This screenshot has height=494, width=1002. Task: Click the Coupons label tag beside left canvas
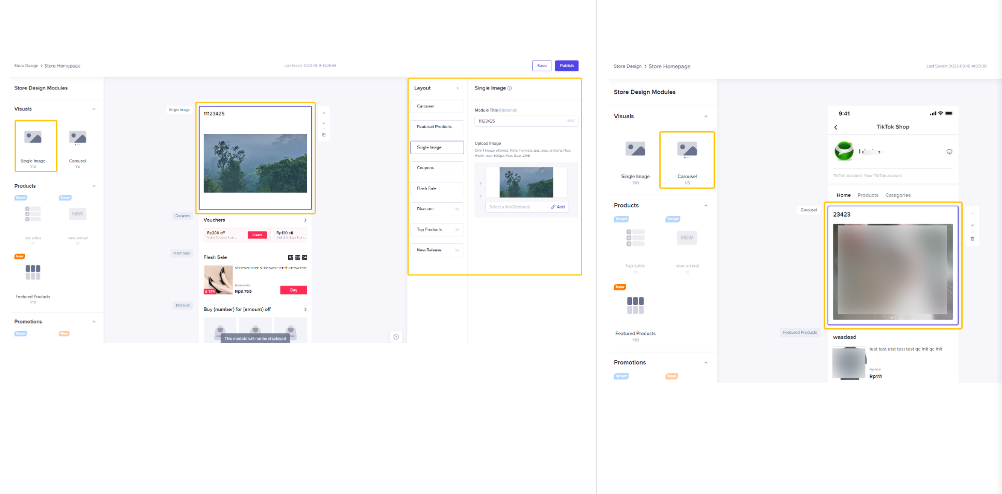pyautogui.click(x=182, y=216)
